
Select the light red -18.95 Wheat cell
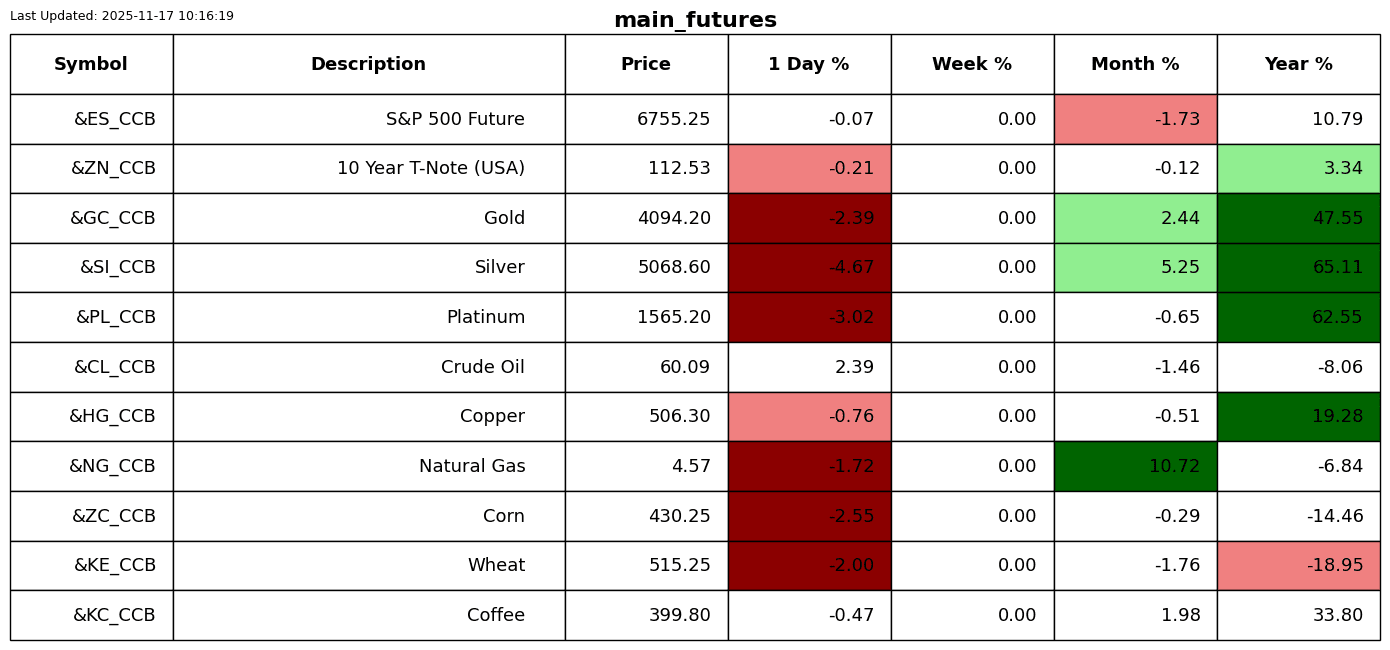click(x=1298, y=566)
